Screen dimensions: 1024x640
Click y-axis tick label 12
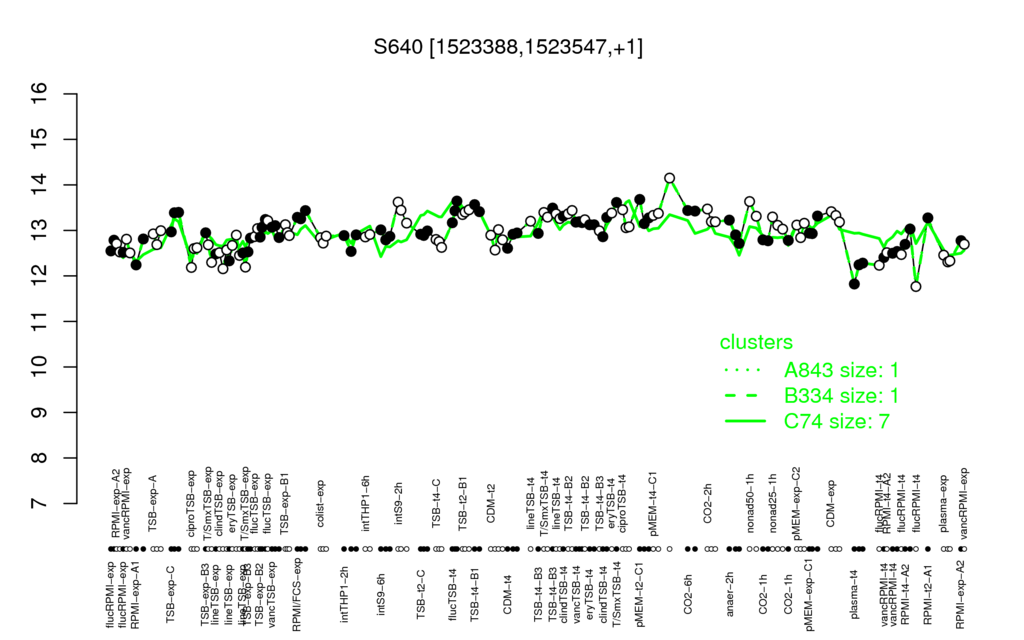[39, 276]
